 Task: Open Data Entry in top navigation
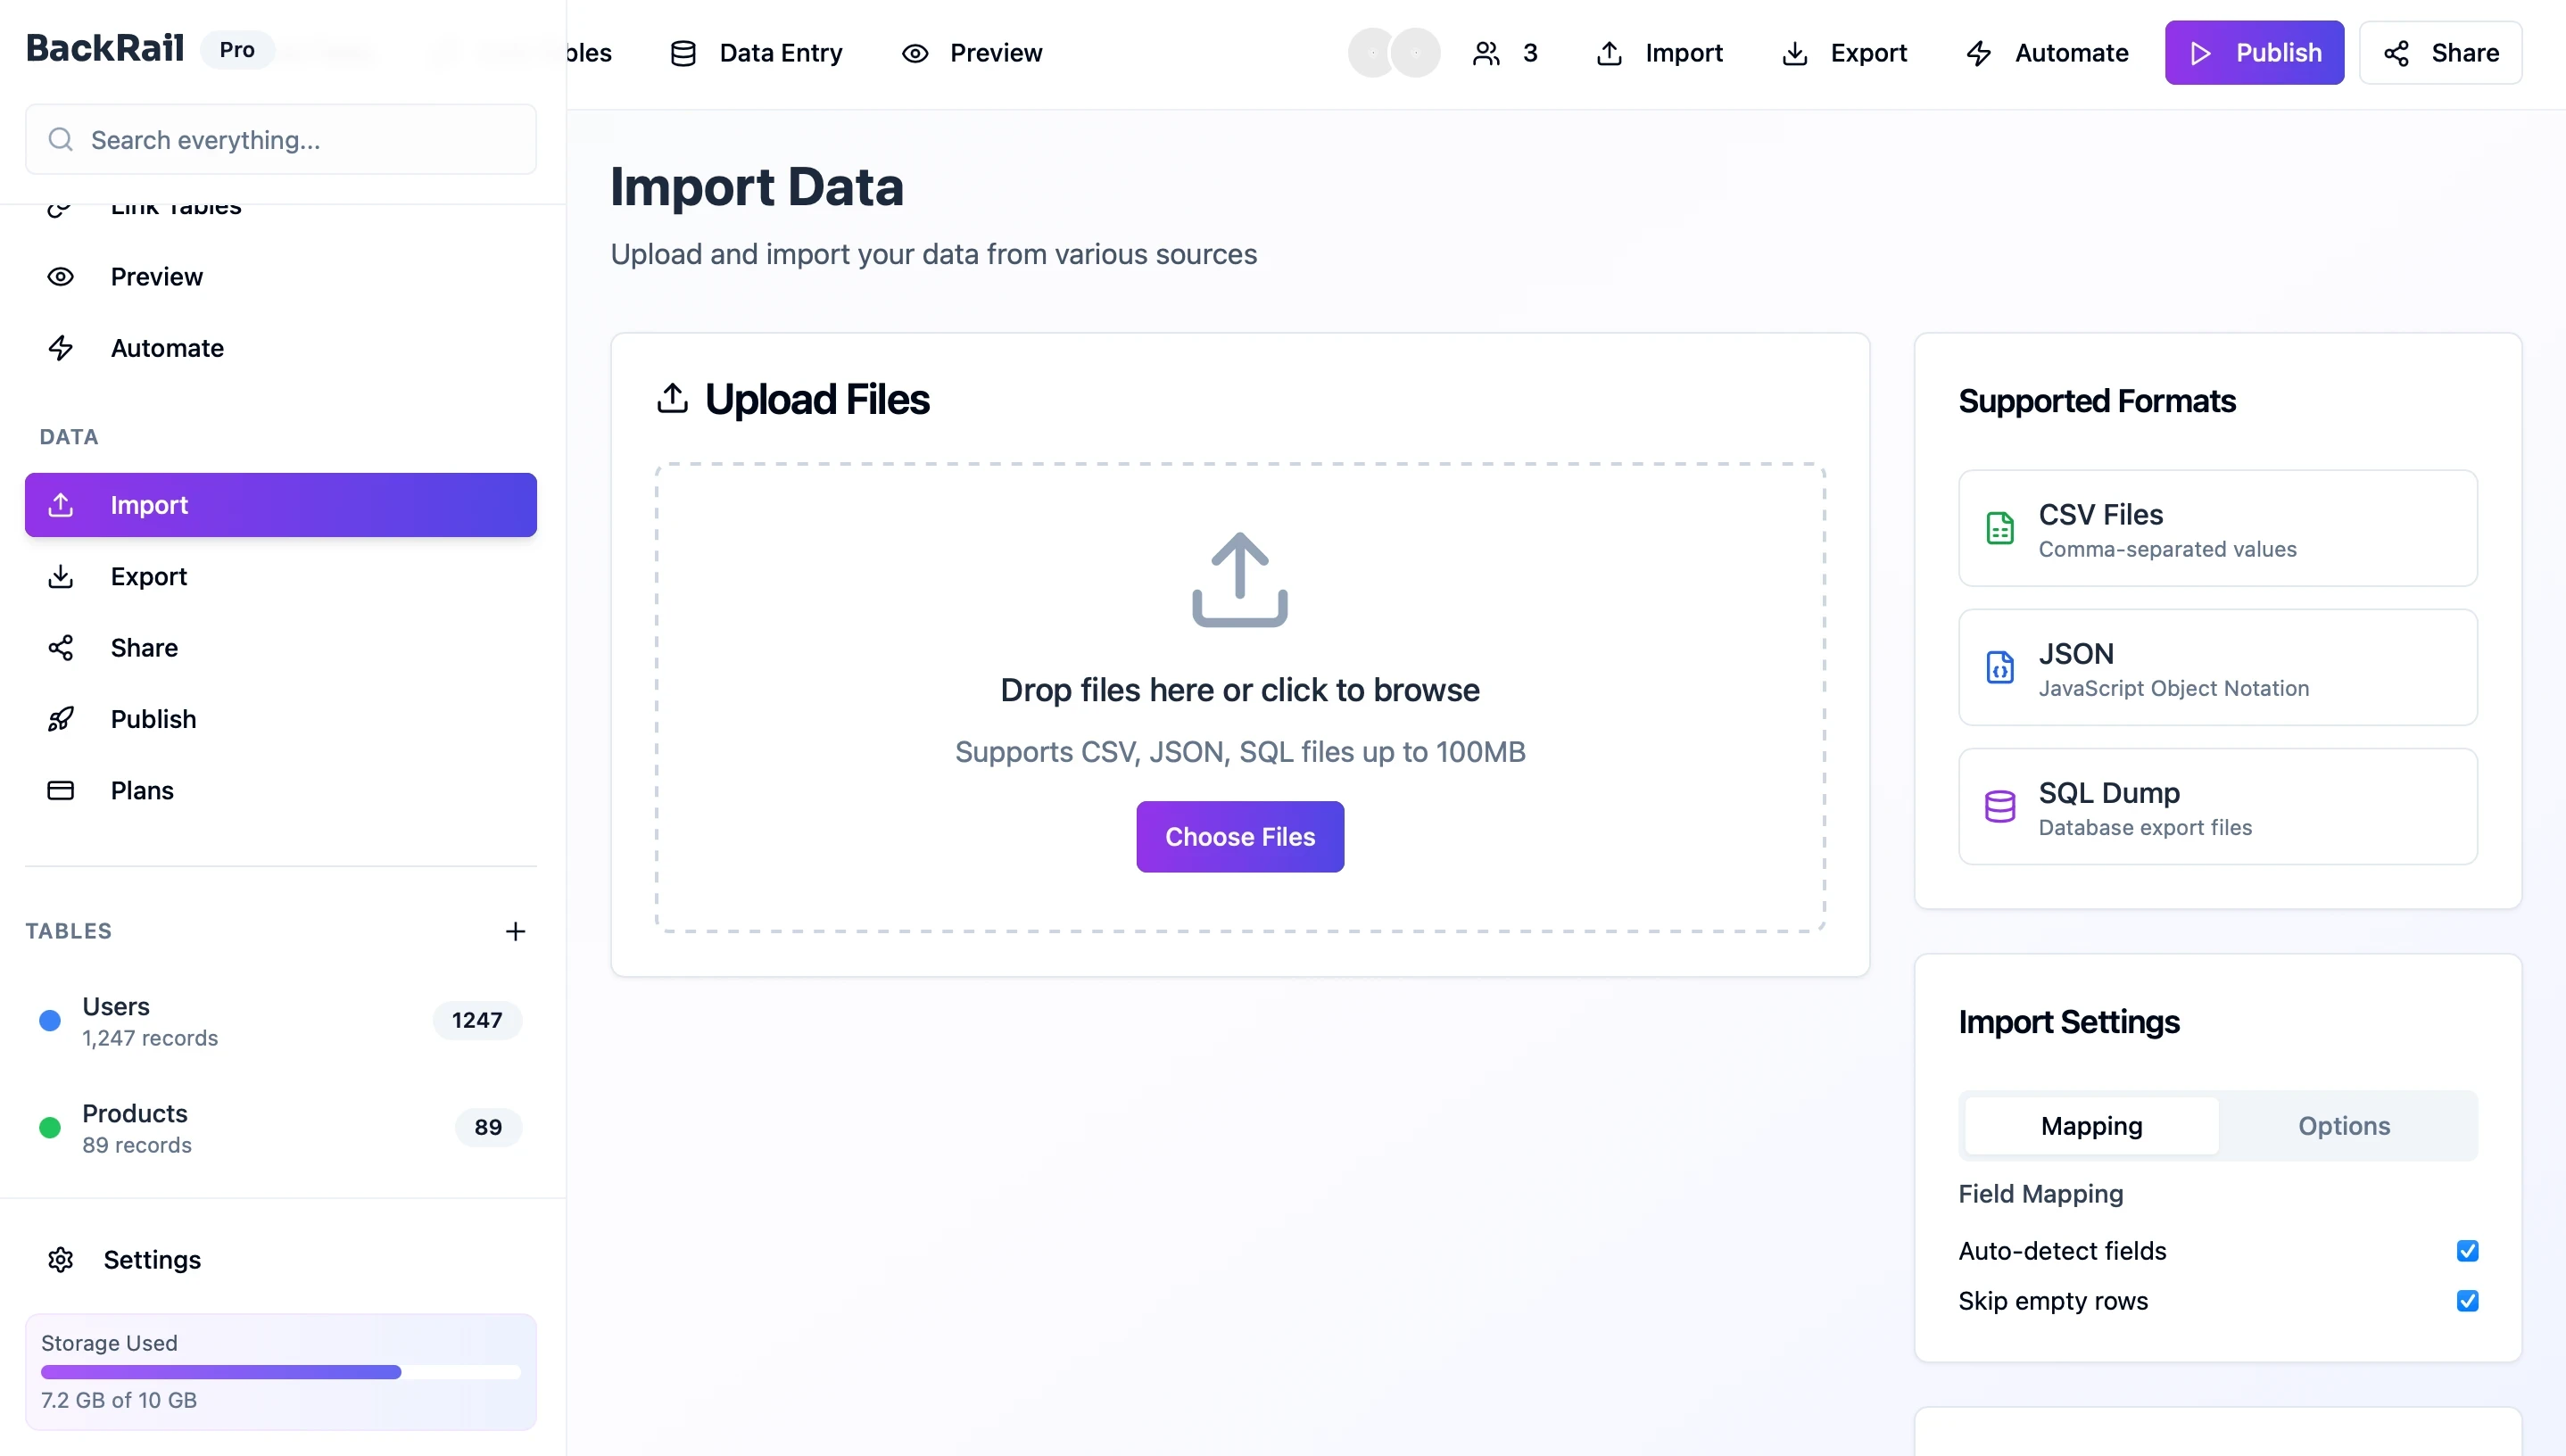tap(757, 53)
